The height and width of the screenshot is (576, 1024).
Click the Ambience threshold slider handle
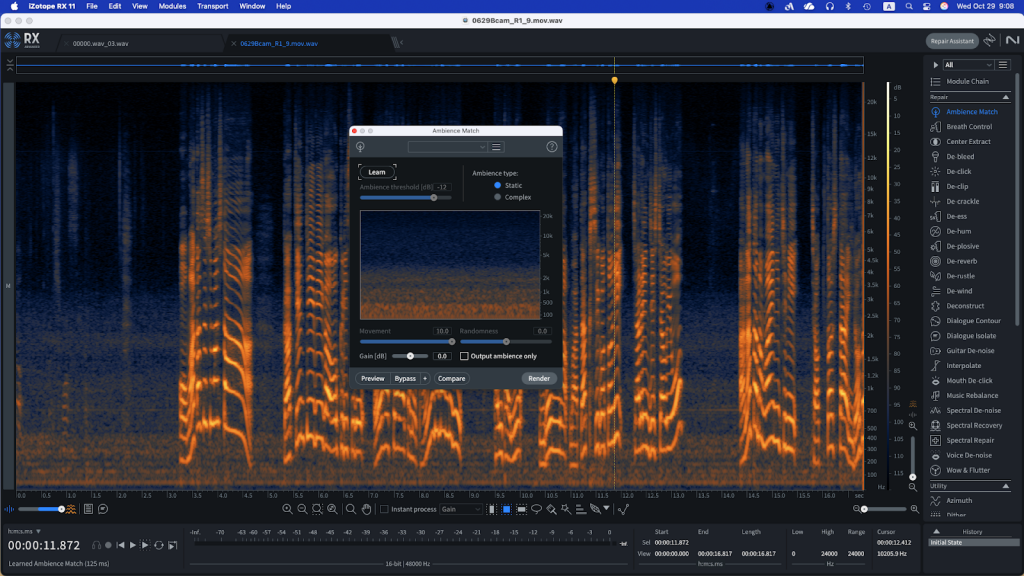433,197
